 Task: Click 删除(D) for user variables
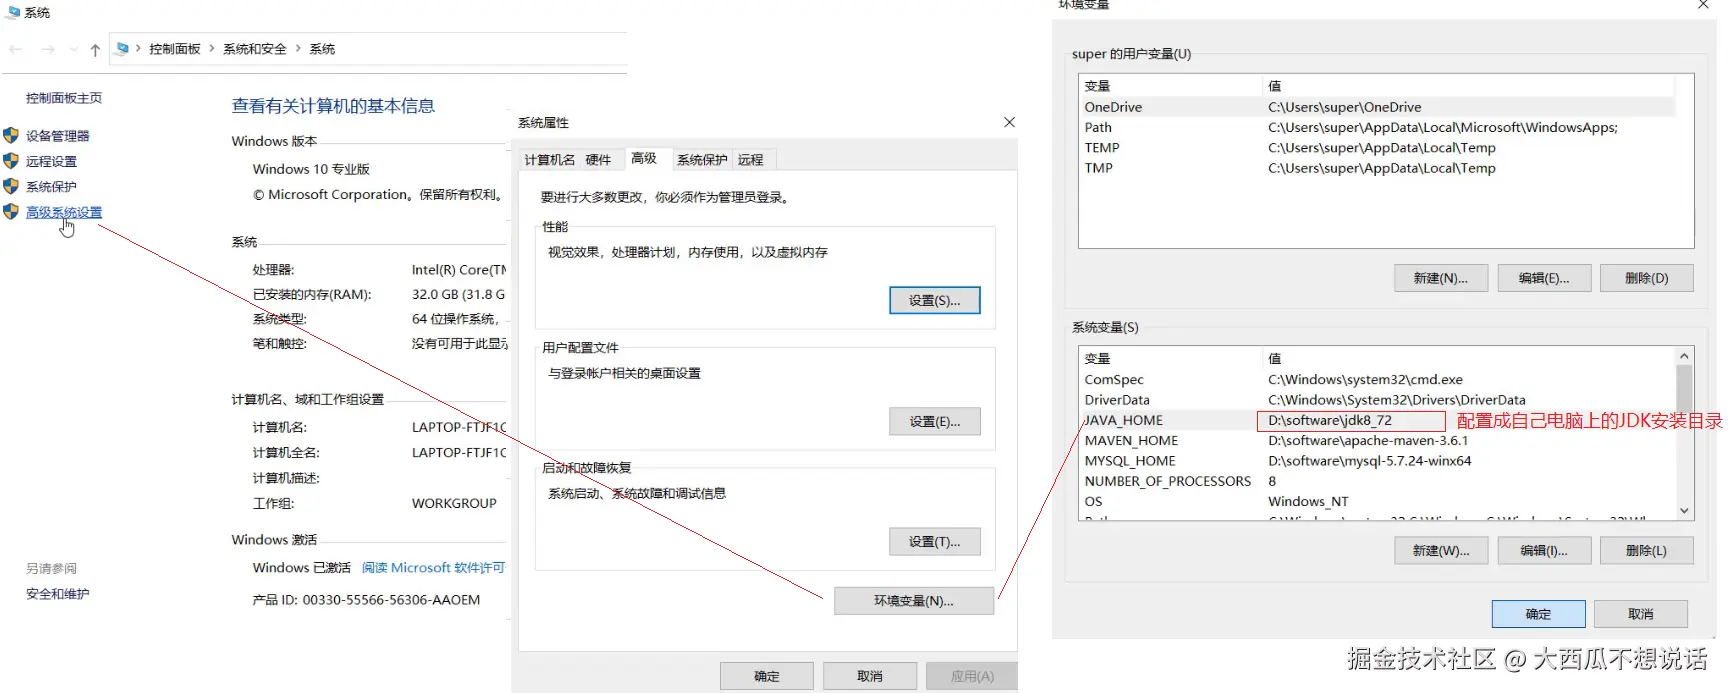click(1647, 278)
